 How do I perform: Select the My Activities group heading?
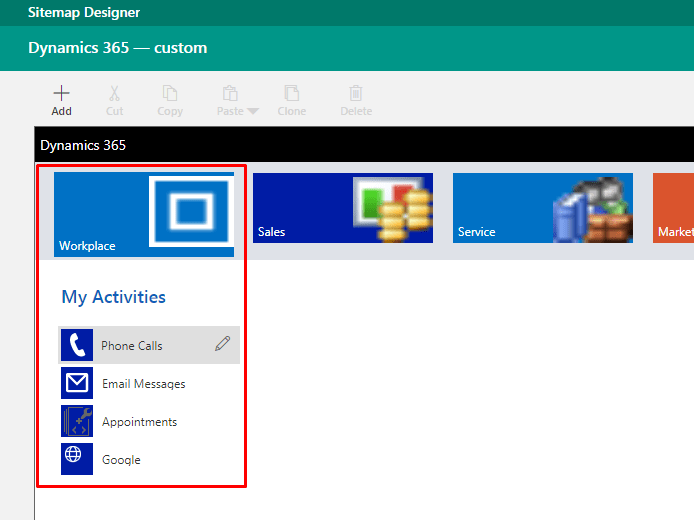click(114, 297)
